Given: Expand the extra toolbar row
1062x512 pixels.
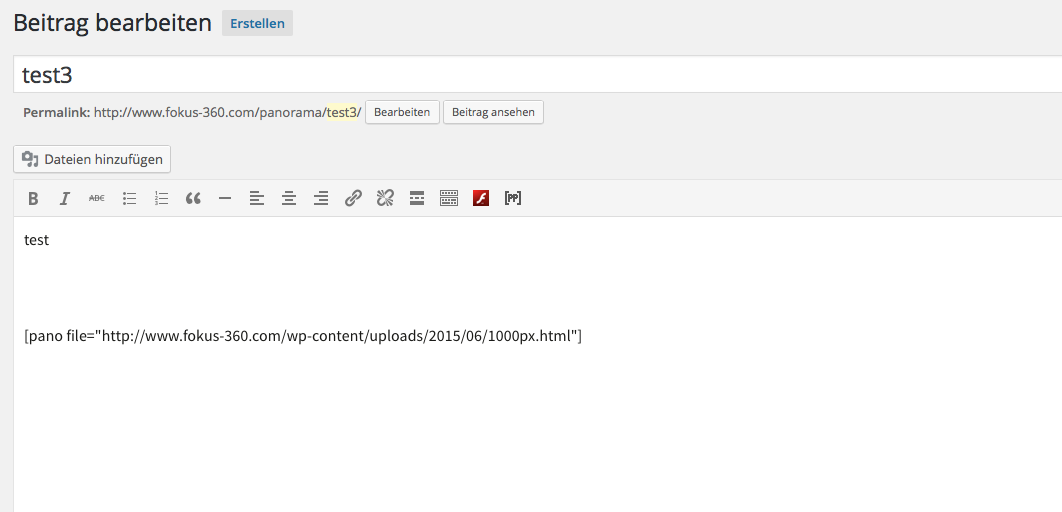Looking at the screenshot, I should tap(449, 199).
